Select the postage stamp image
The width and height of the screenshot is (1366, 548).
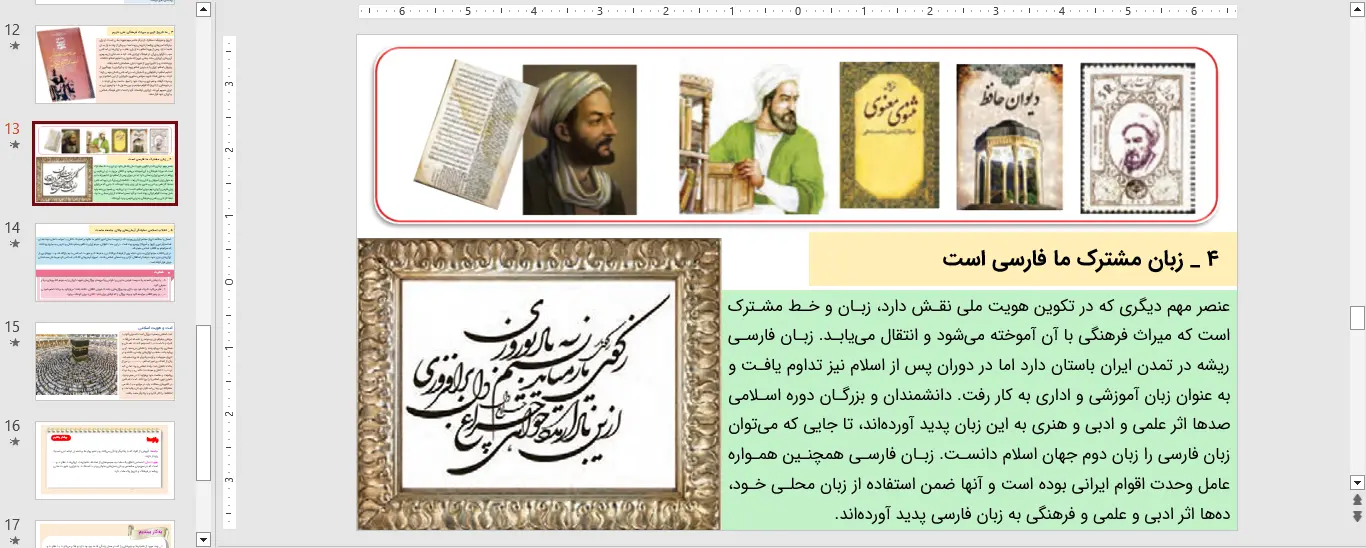[x=1138, y=138]
